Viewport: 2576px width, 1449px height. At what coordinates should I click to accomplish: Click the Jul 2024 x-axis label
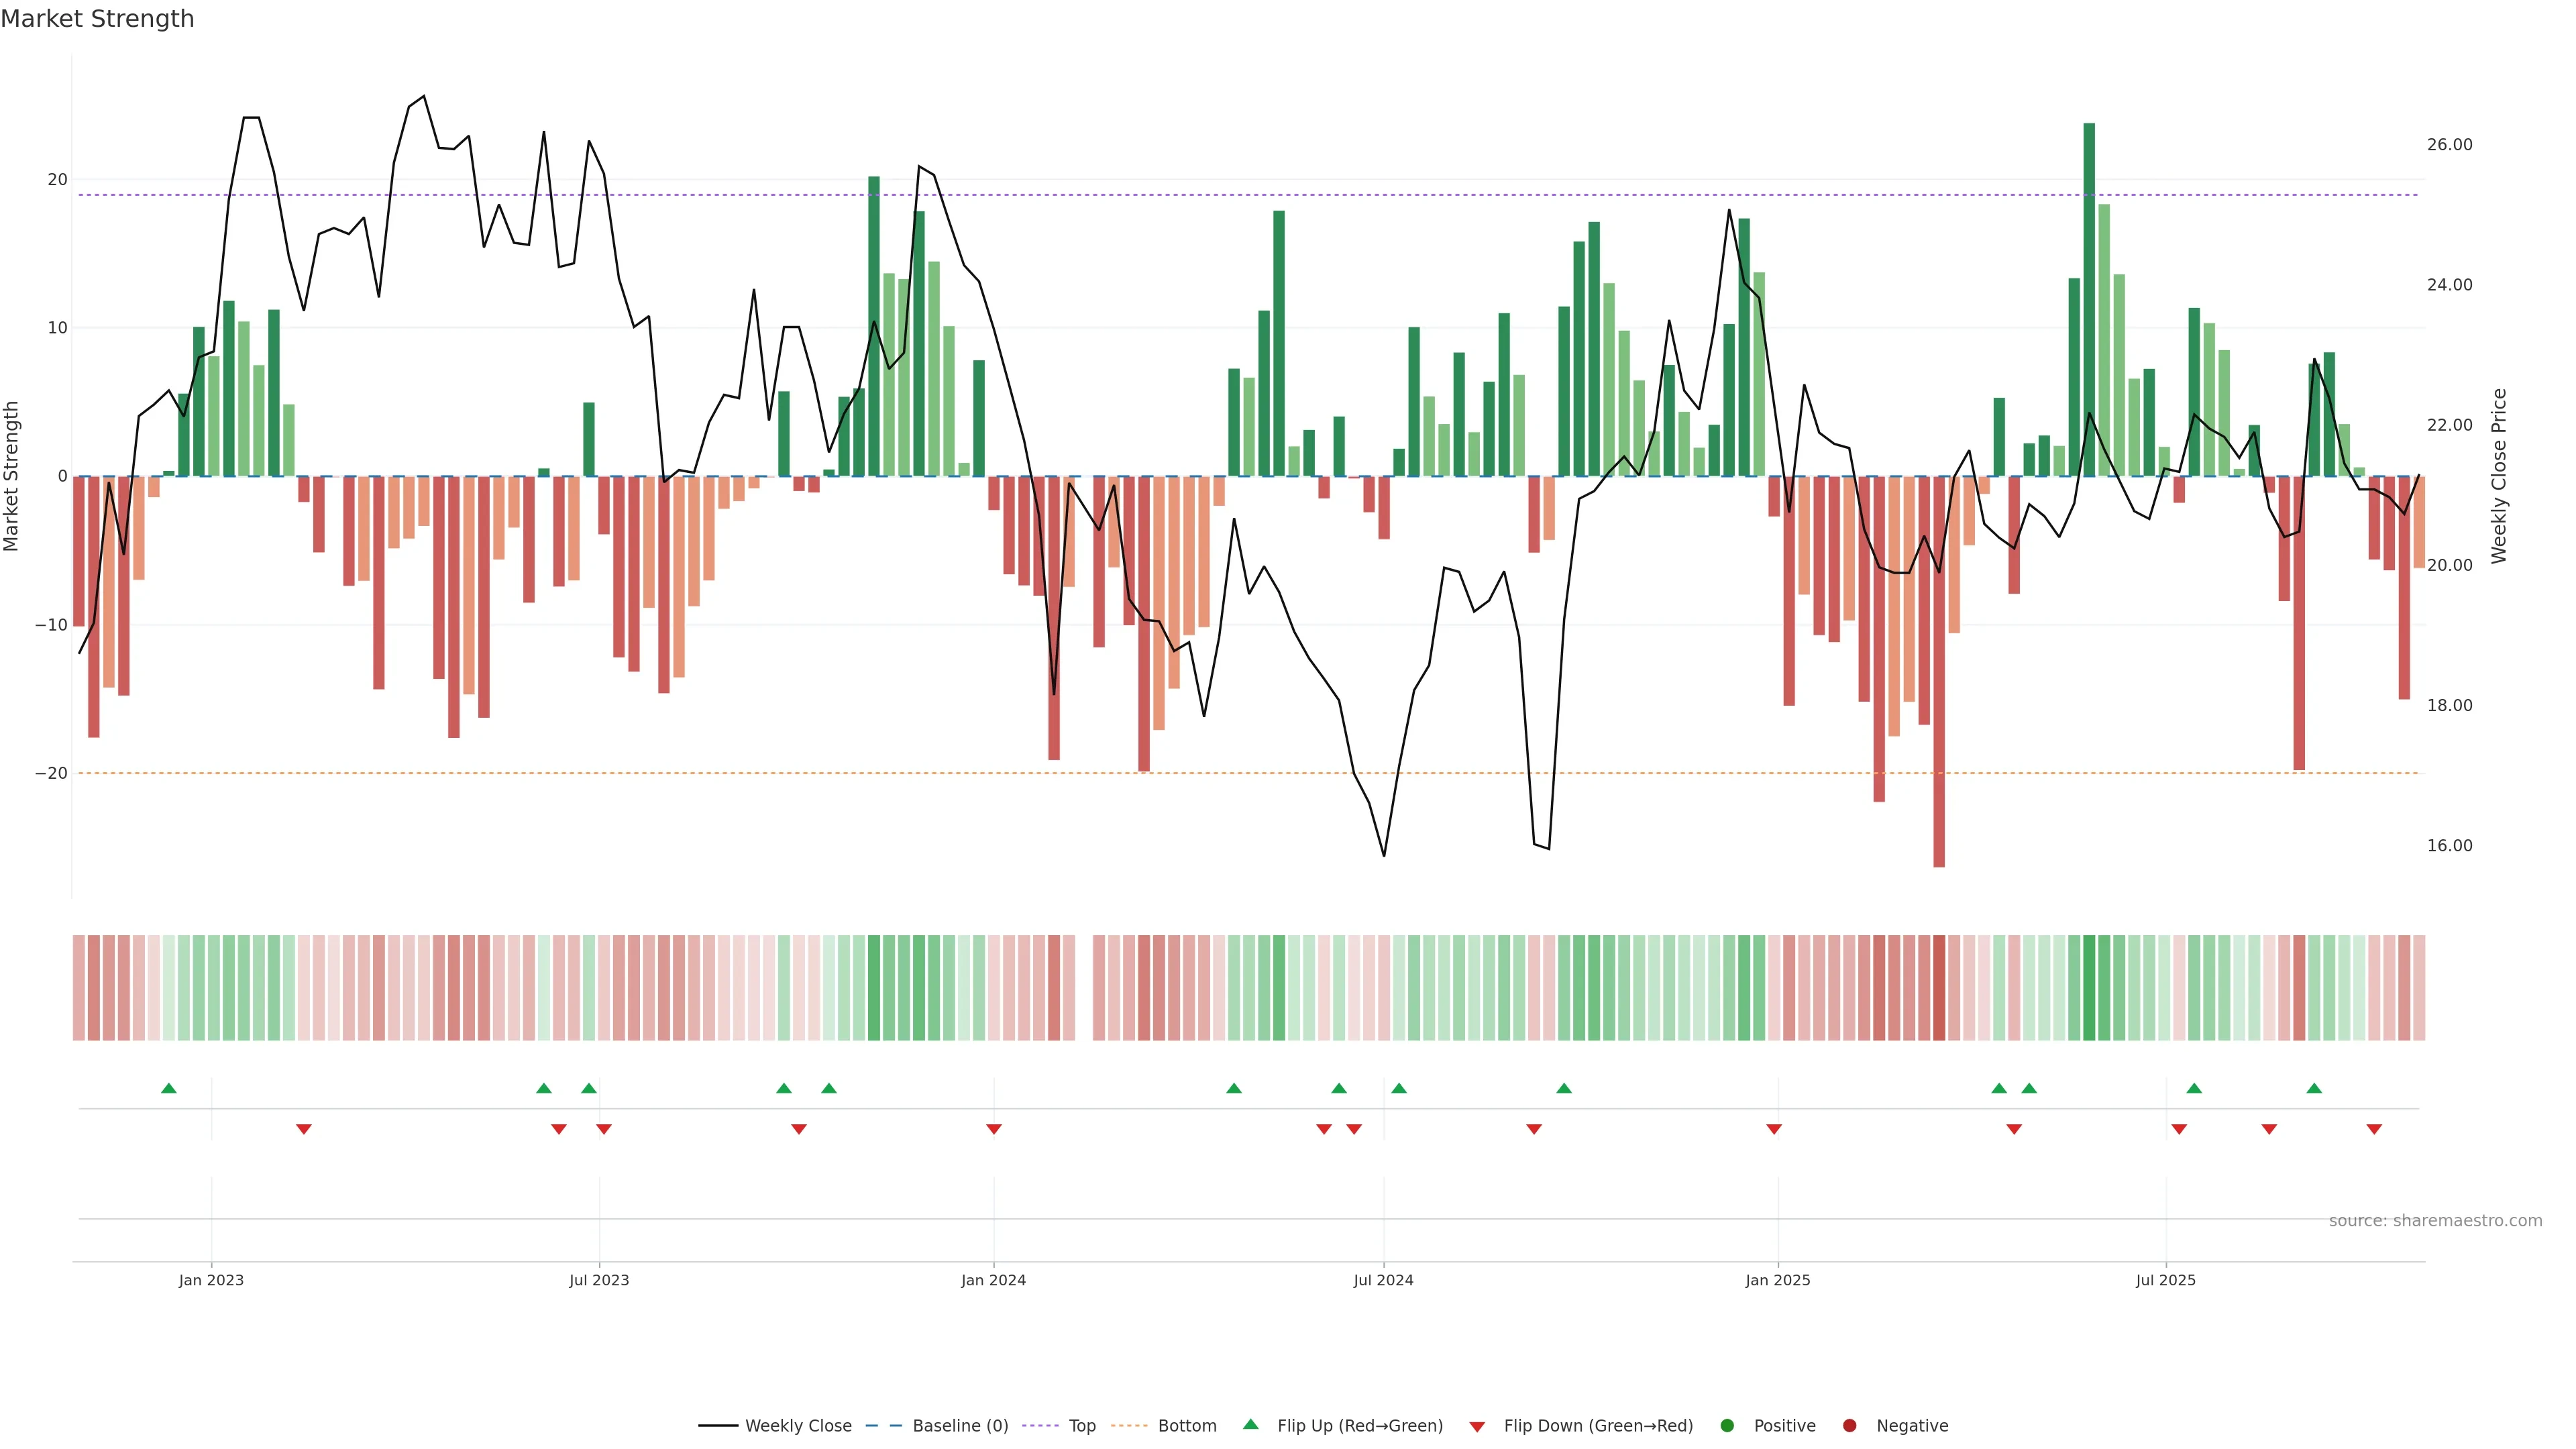pyautogui.click(x=1383, y=1280)
